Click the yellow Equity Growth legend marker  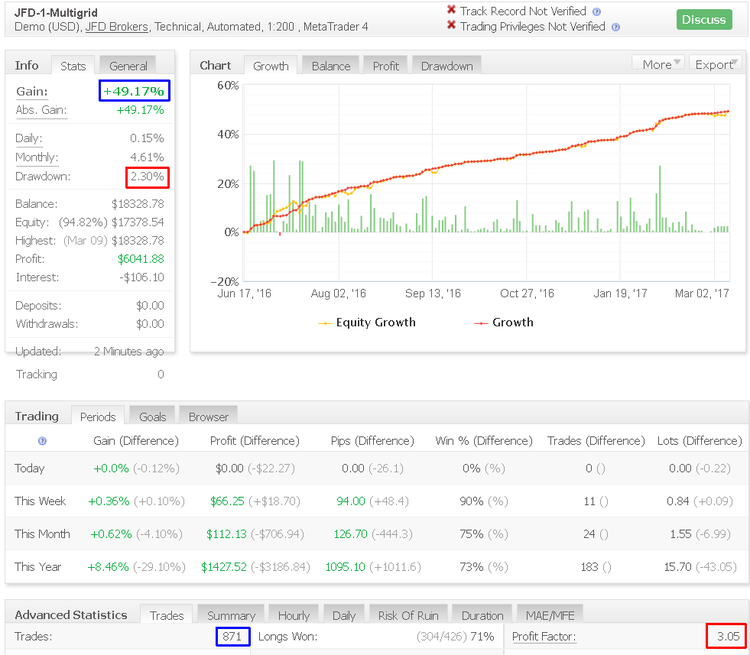326,323
